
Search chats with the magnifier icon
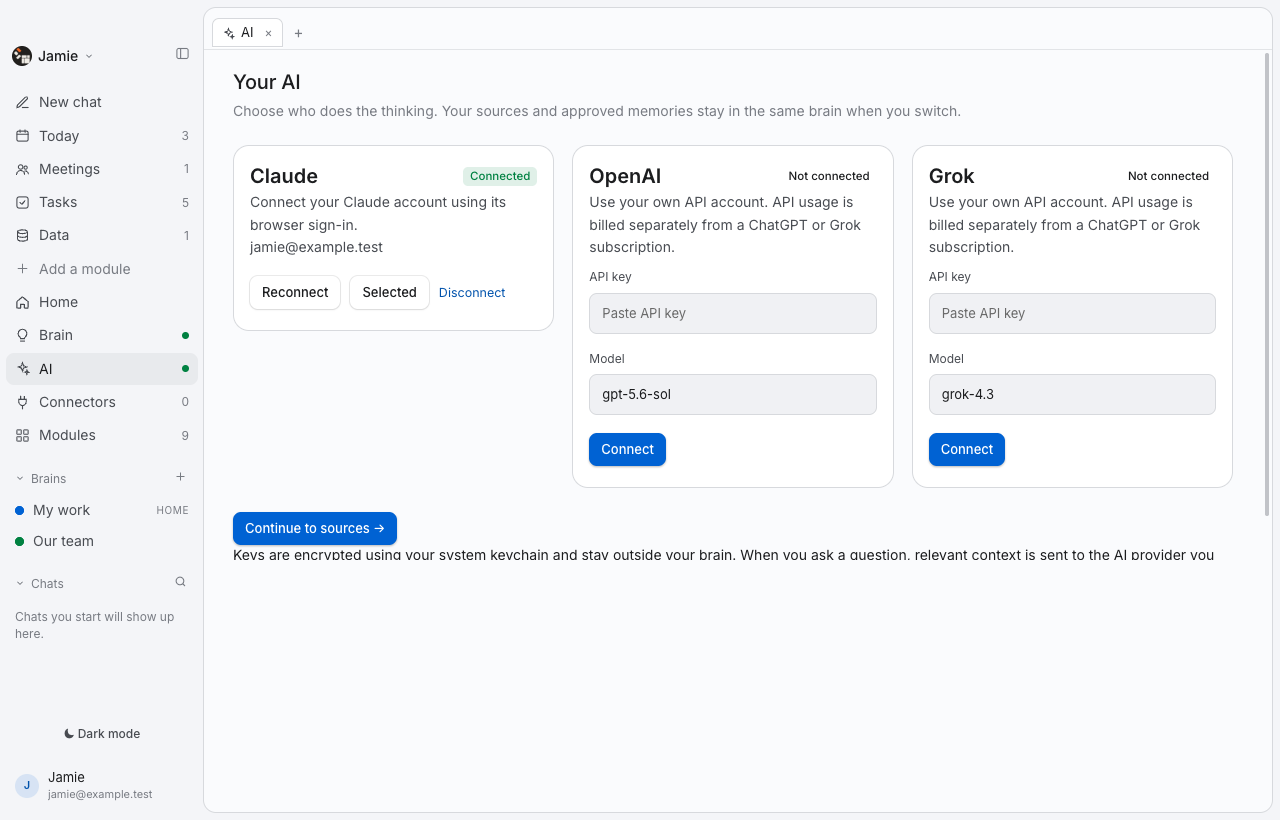[181, 582]
